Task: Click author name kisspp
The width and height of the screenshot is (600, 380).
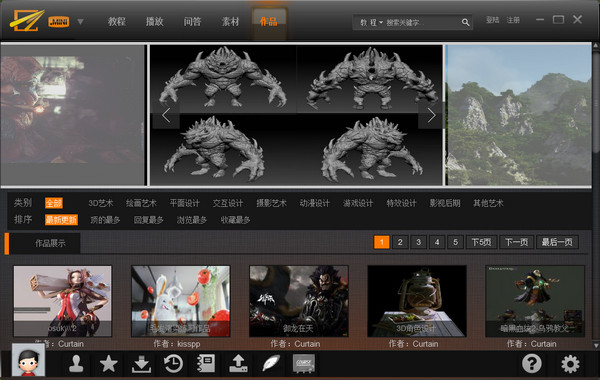Action: click(x=188, y=344)
